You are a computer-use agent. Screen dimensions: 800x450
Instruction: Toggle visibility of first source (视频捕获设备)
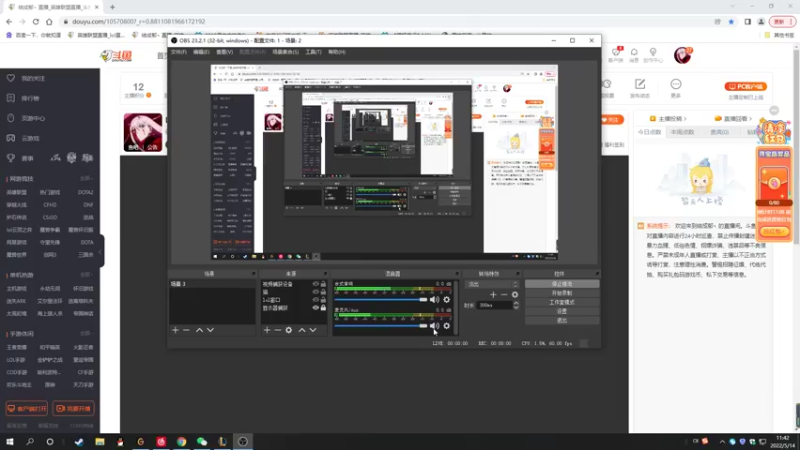point(315,284)
